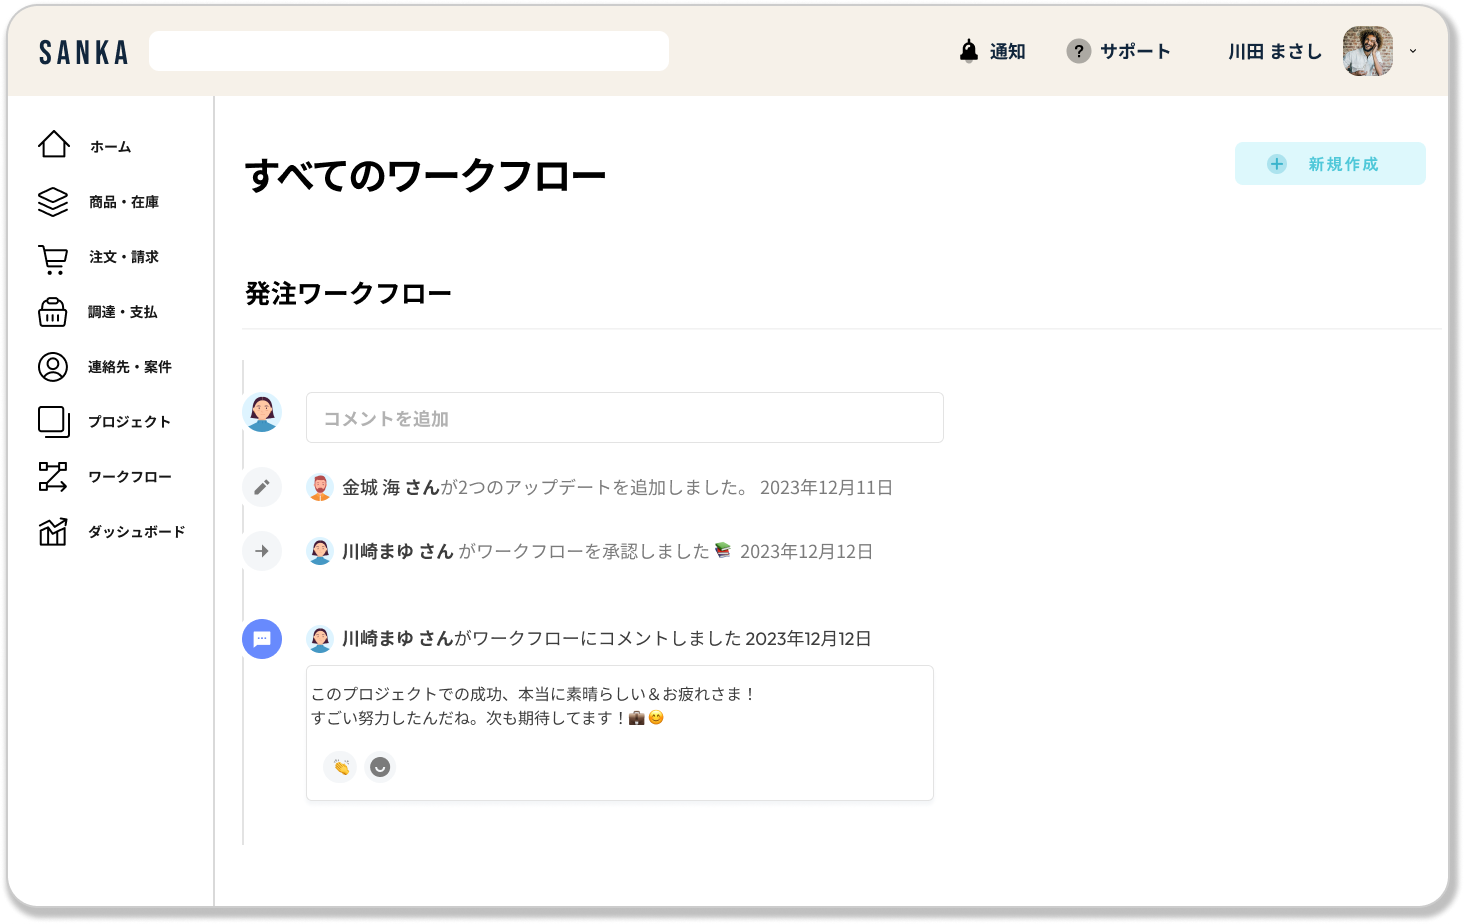1464x924 pixels.
Task: Click the books emoji after 承認しました
Action: tap(723, 550)
